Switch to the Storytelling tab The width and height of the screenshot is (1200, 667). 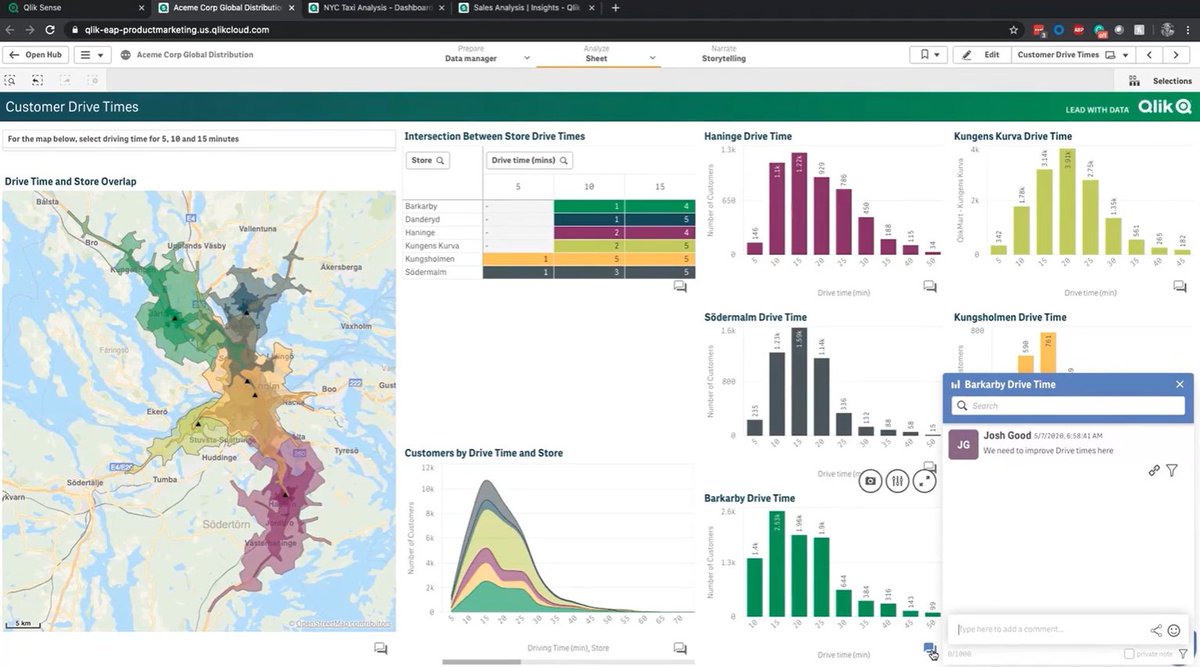723,54
